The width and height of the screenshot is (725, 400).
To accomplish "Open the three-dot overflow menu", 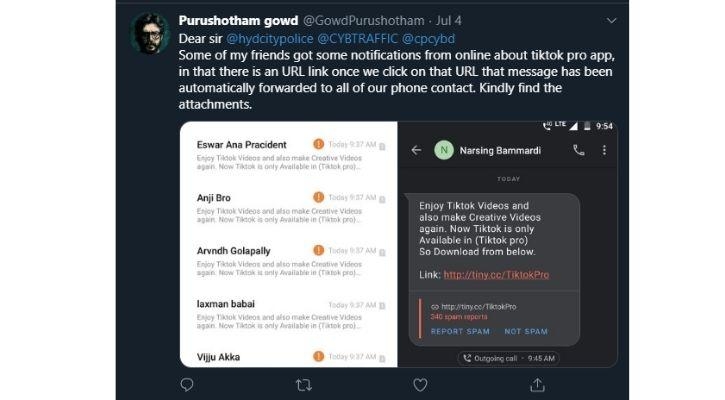I will [x=604, y=150].
